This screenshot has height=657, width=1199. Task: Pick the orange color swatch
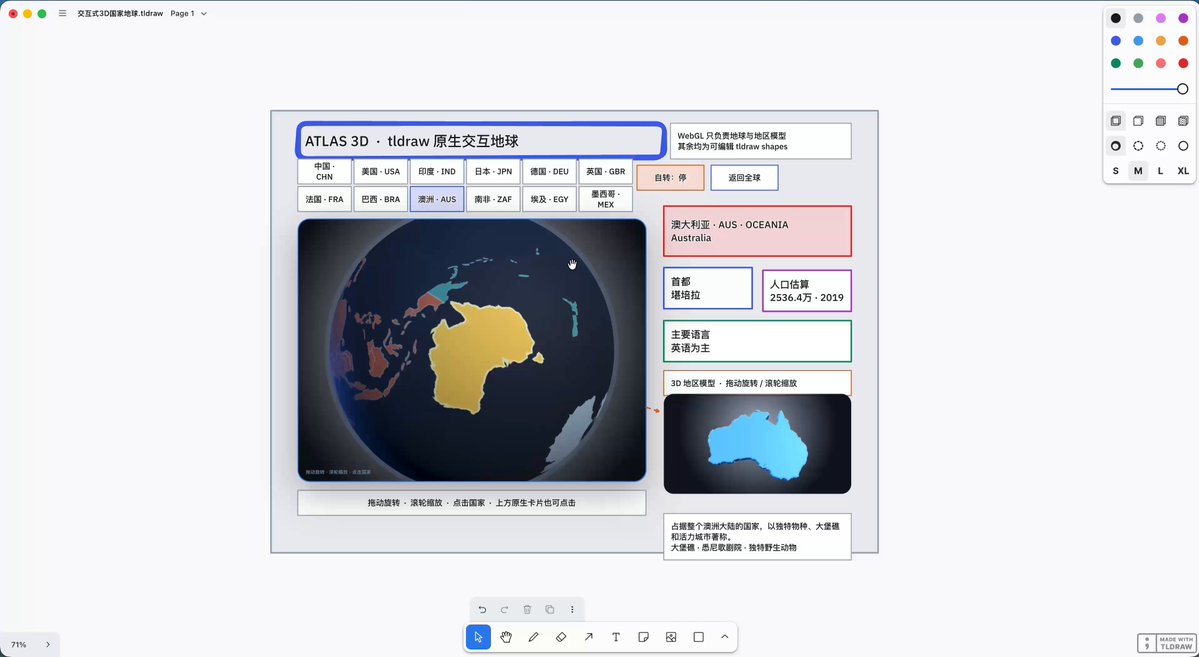pyautogui.click(x=1183, y=41)
